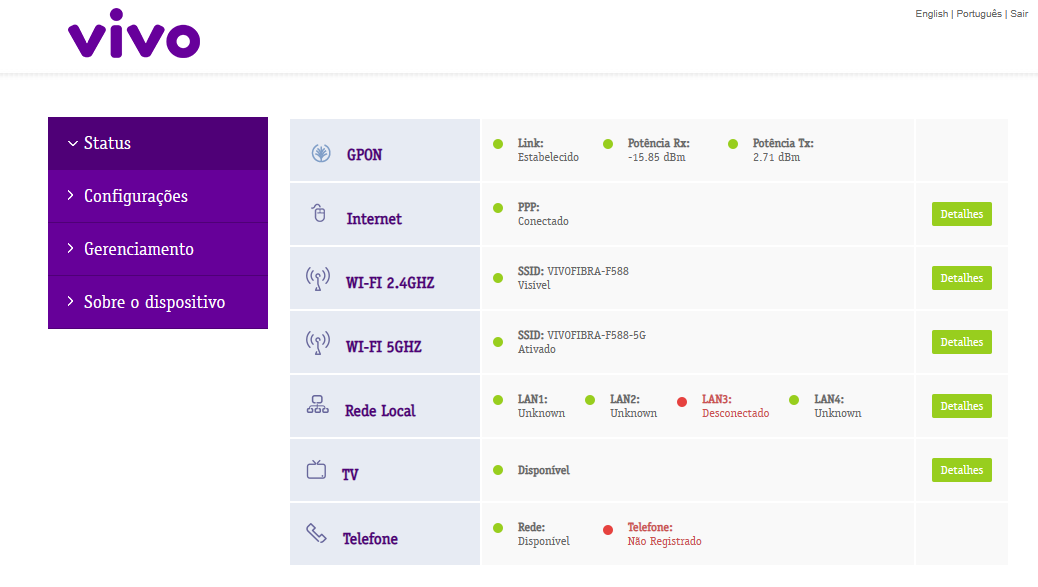Viewport: 1038px width, 587px height.
Task: Open Detalhes for TV
Action: pyautogui.click(x=961, y=470)
